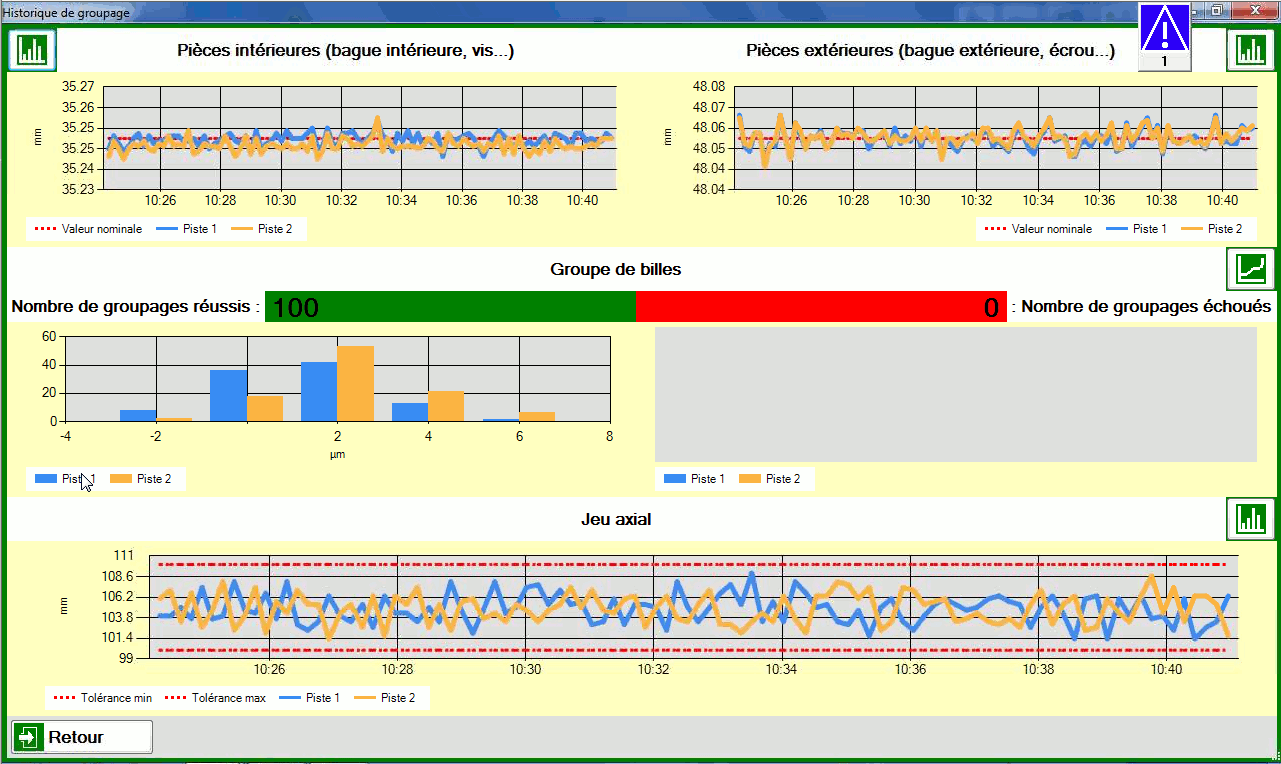
Task: Click line chart icon in Groupe de billes
Action: coord(1250,268)
